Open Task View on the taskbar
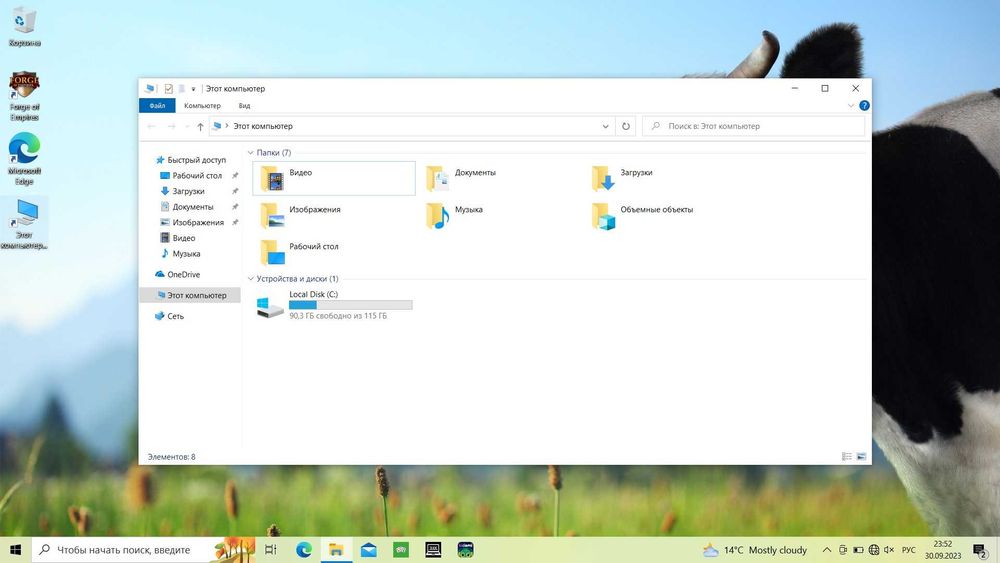Image resolution: width=1000 pixels, height=563 pixels. (270, 550)
